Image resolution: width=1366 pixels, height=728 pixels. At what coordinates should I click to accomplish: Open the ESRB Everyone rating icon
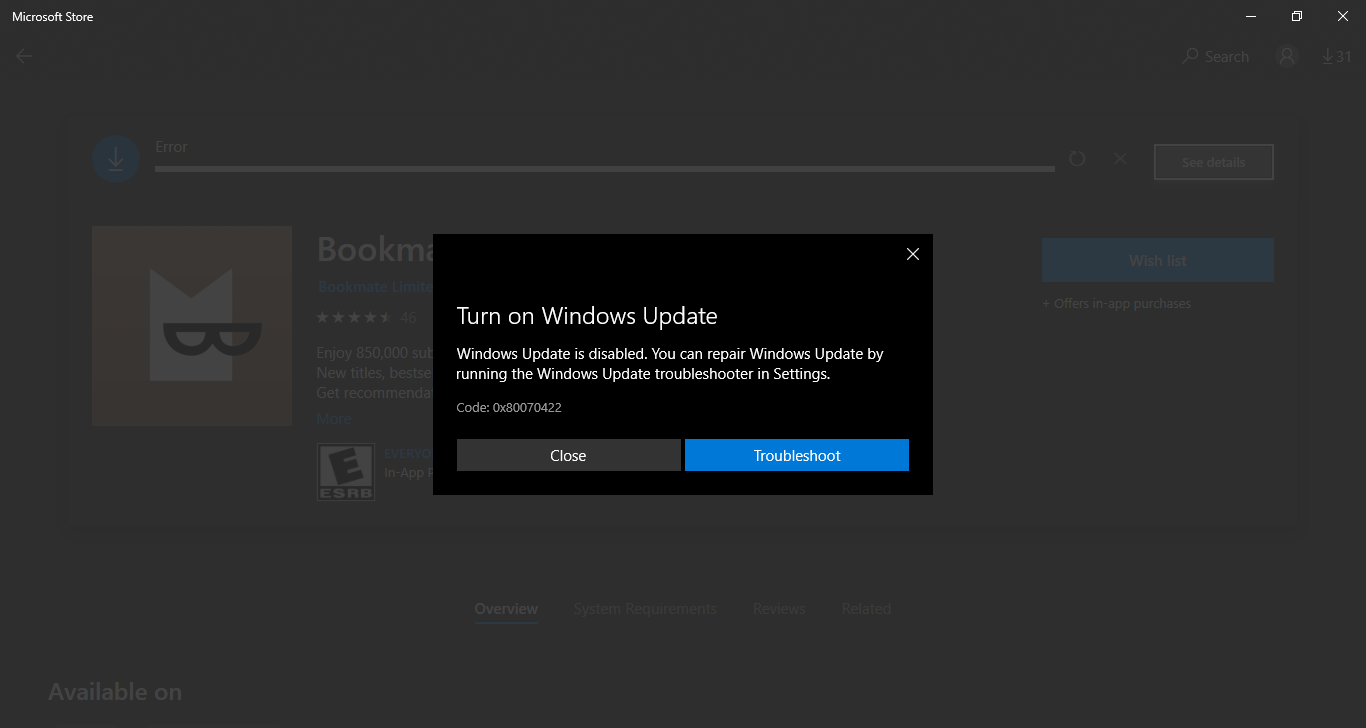click(x=345, y=470)
